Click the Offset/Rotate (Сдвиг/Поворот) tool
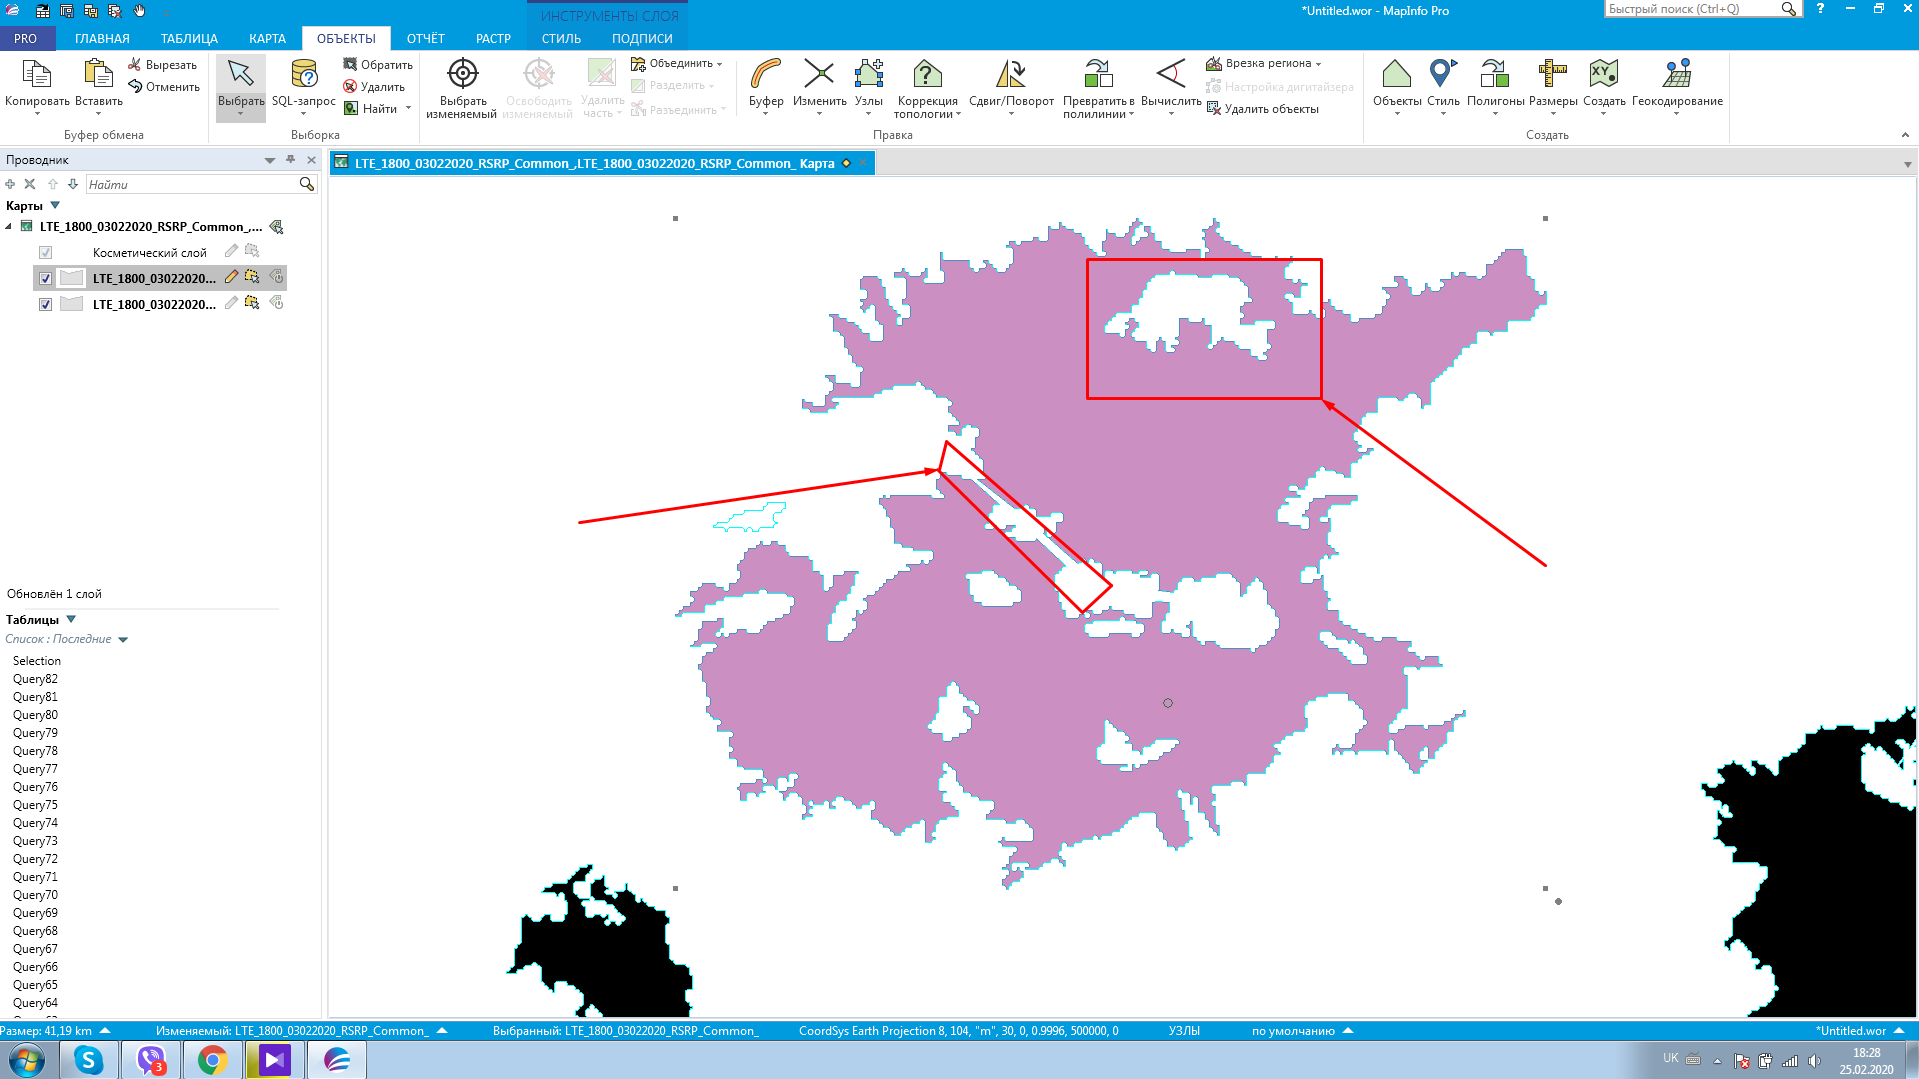The width and height of the screenshot is (1919, 1079). (1011, 74)
